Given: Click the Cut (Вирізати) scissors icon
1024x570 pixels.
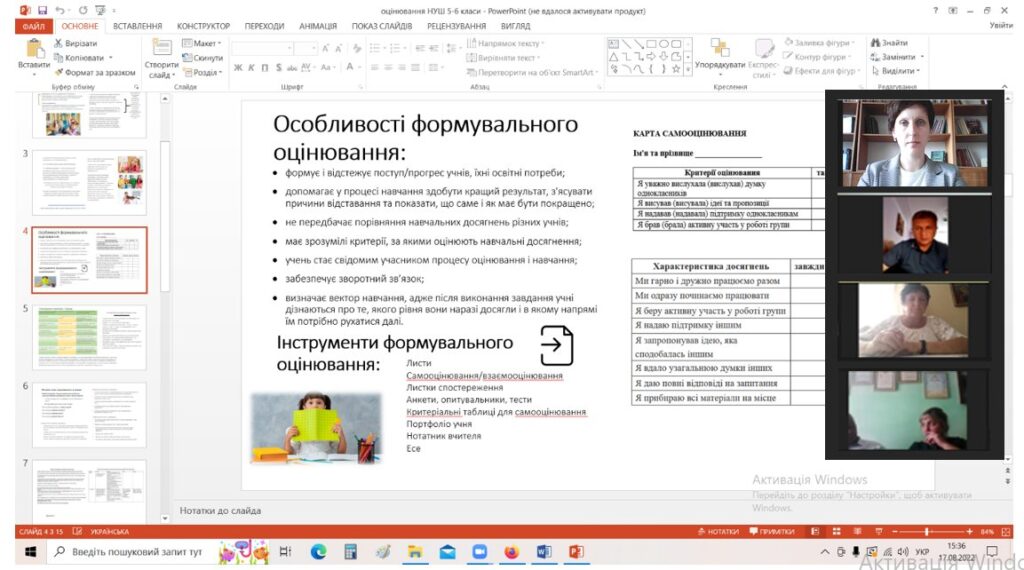Looking at the screenshot, I should (x=59, y=44).
